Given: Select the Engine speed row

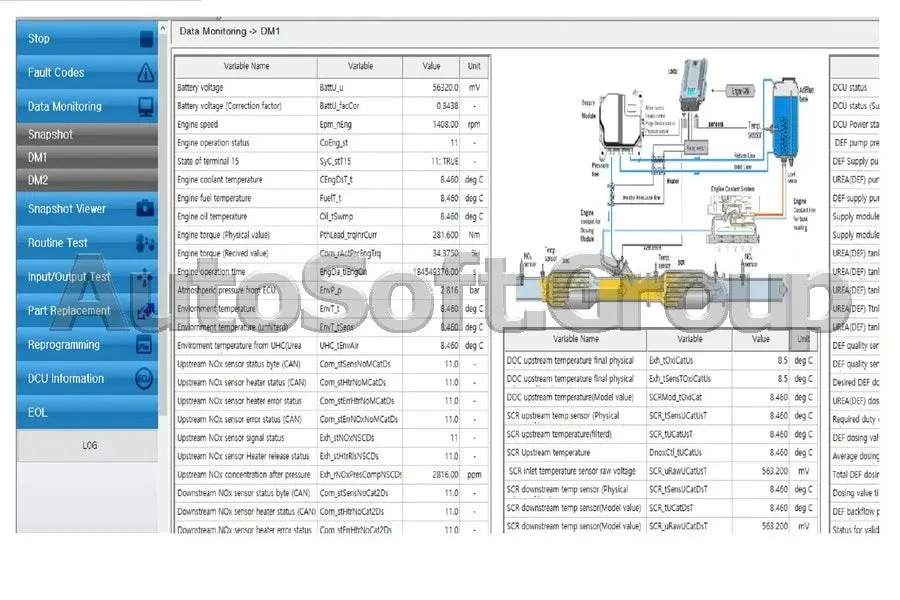Looking at the screenshot, I should pos(332,125).
